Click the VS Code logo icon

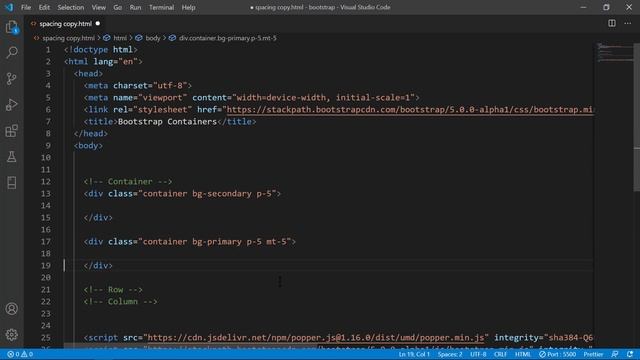[9, 7]
